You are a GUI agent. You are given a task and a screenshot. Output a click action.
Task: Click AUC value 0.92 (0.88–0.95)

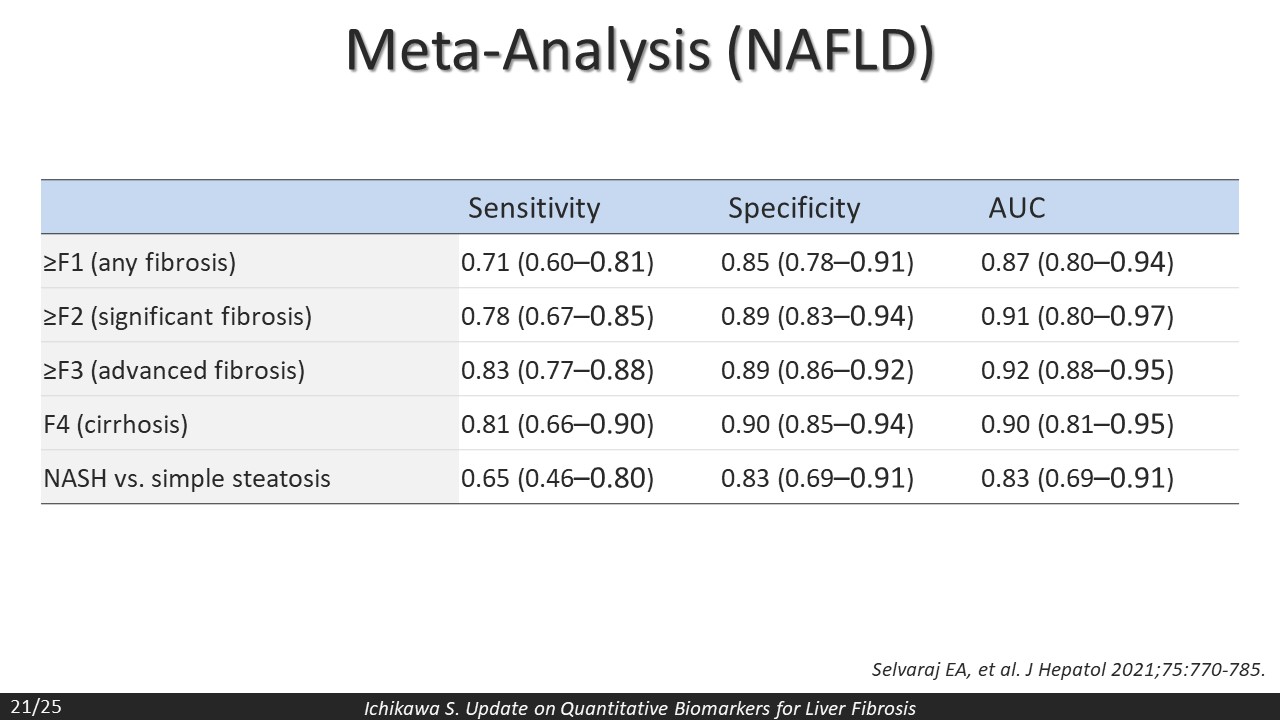coord(1077,371)
